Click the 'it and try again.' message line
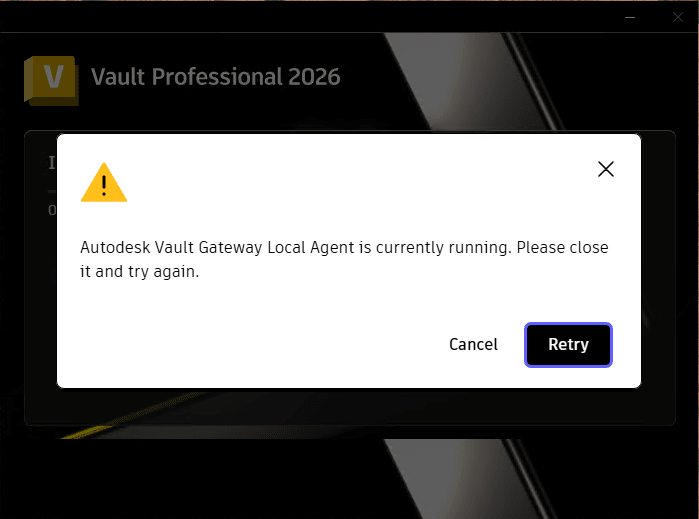The image size is (699, 519). (x=140, y=272)
